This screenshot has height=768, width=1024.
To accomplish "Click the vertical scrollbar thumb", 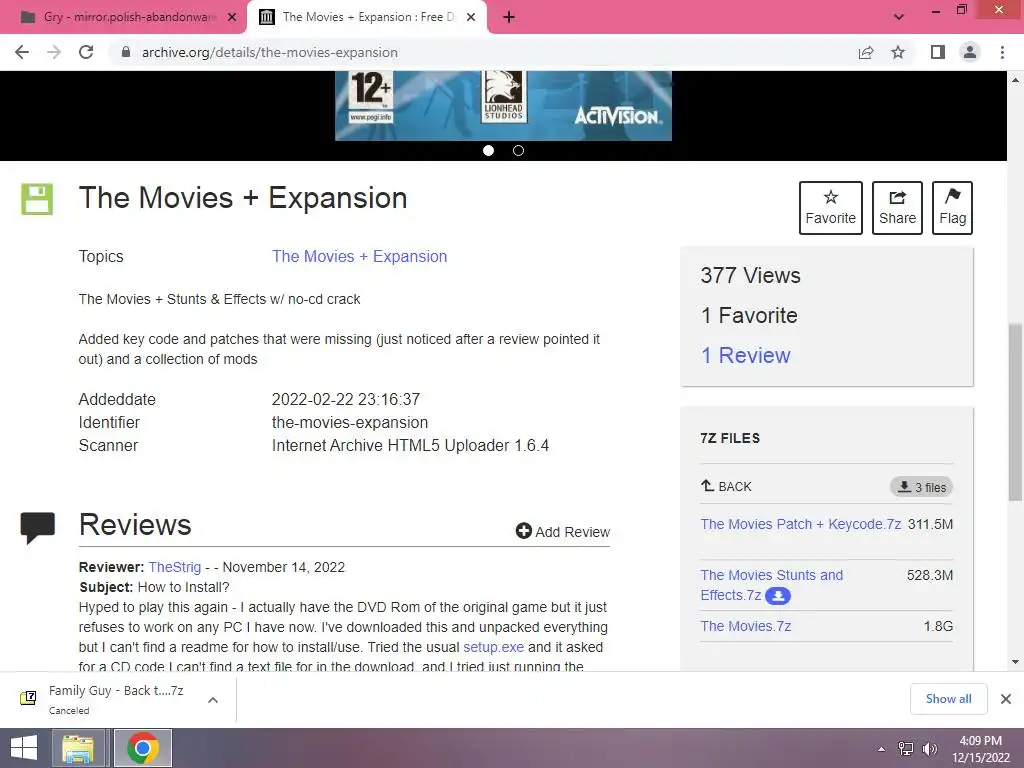I will point(1015,412).
